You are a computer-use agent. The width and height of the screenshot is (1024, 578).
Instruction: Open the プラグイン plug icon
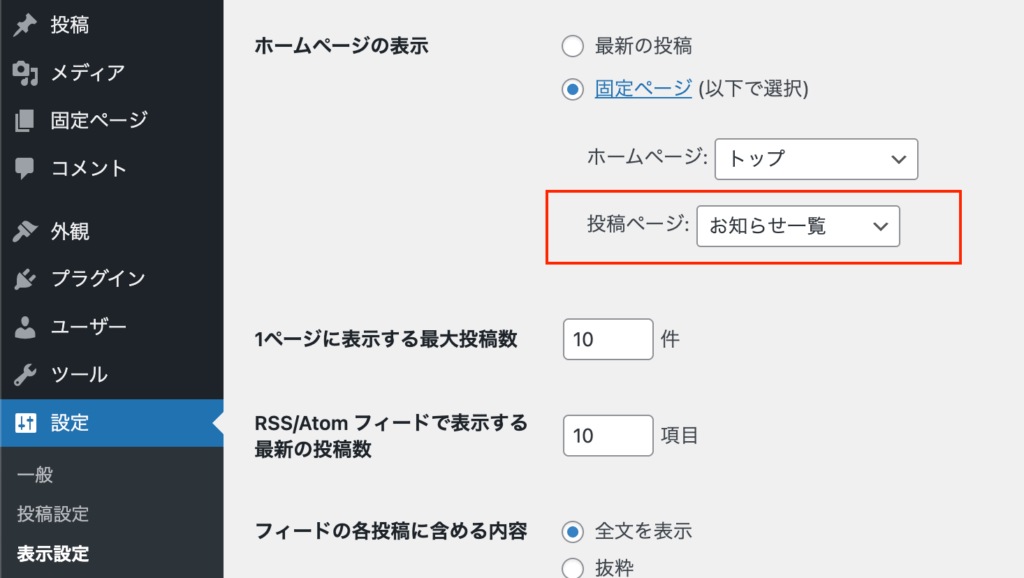(x=25, y=279)
